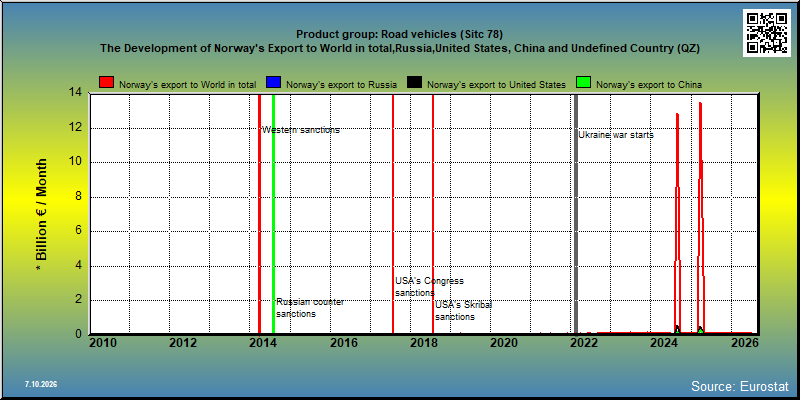This screenshot has width=800, height=400.
Task: Click the date stamp 7.10.2026
Action: (40, 384)
